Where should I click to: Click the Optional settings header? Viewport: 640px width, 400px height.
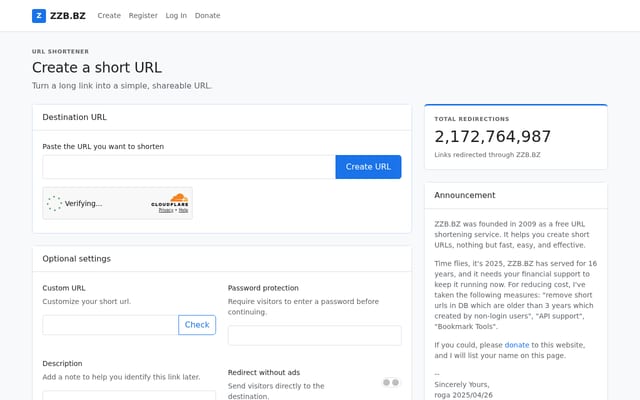(76, 259)
